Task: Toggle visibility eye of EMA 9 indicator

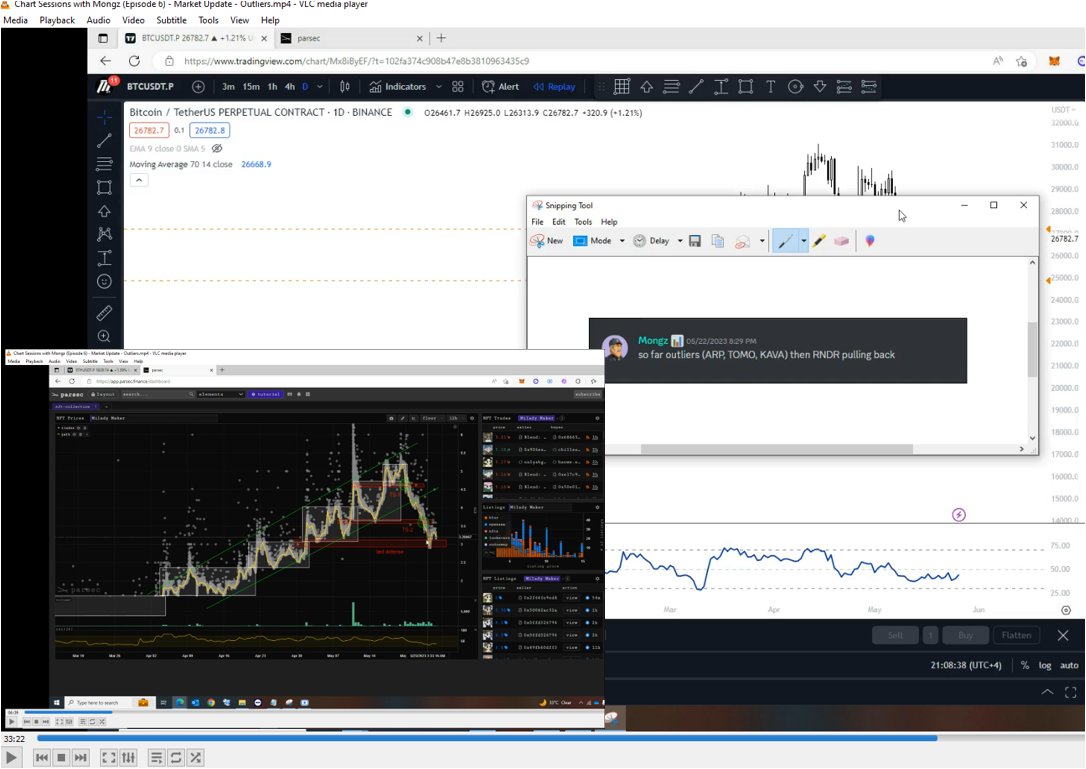Action: (217, 148)
